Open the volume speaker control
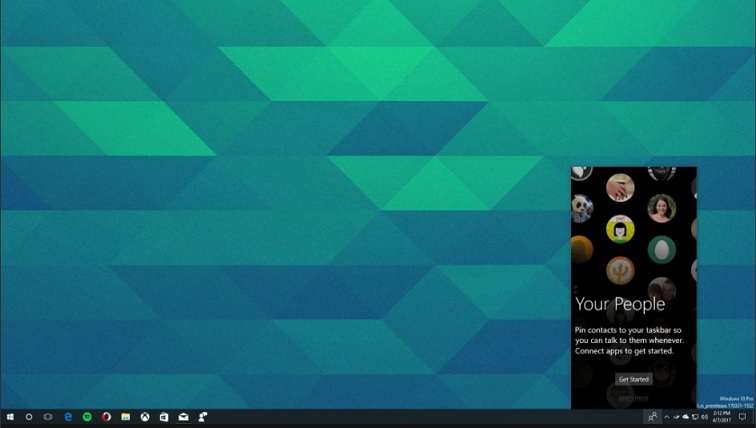This screenshot has height=428, width=756. 705,416
